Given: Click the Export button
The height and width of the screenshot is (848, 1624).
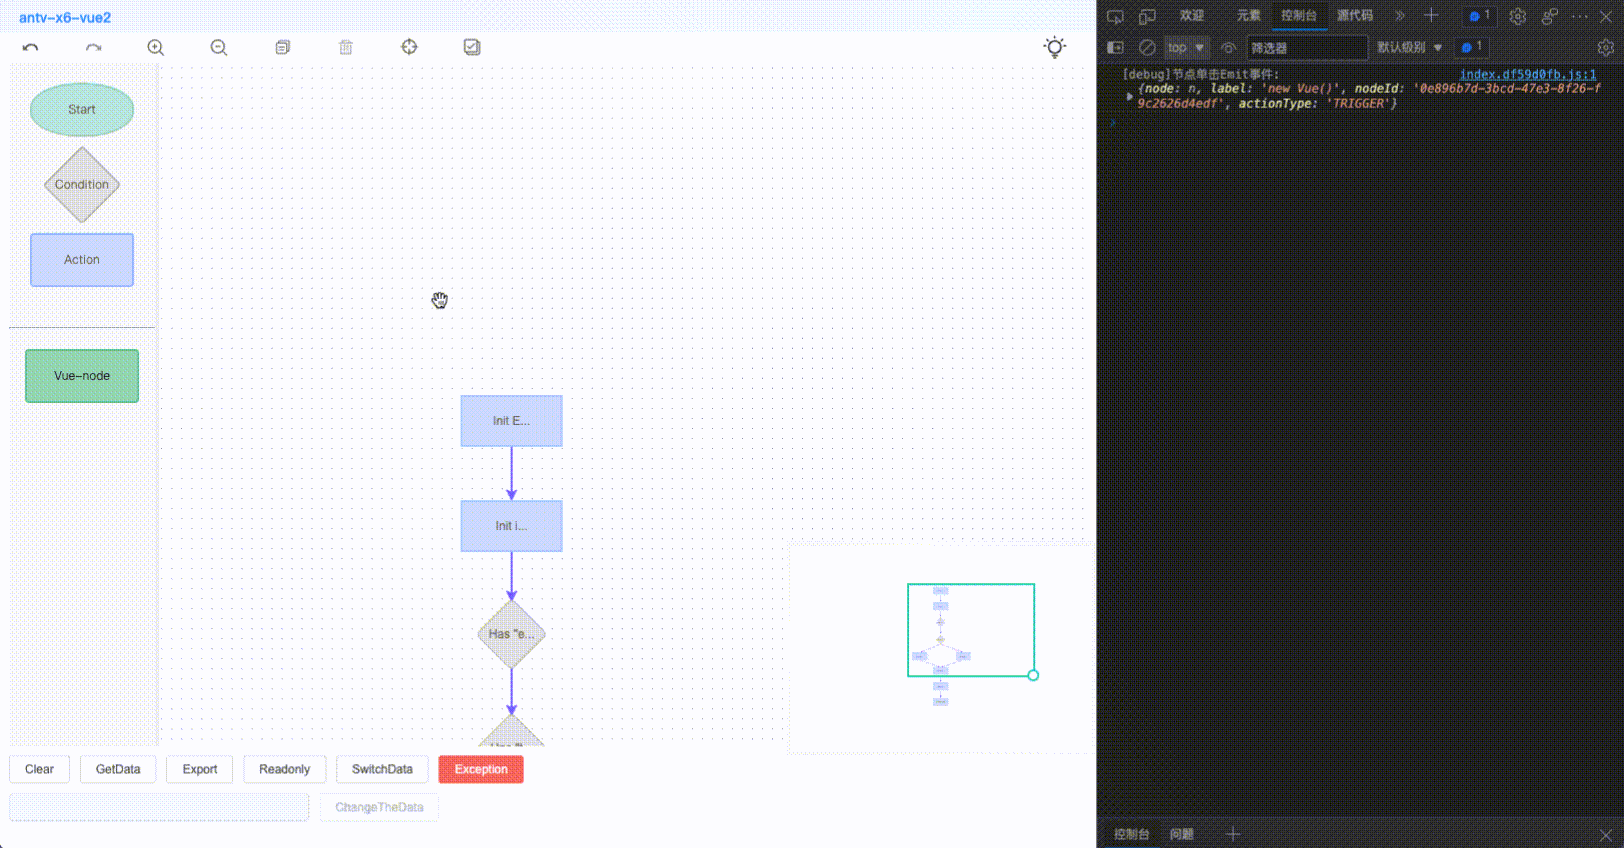Looking at the screenshot, I should tap(200, 769).
